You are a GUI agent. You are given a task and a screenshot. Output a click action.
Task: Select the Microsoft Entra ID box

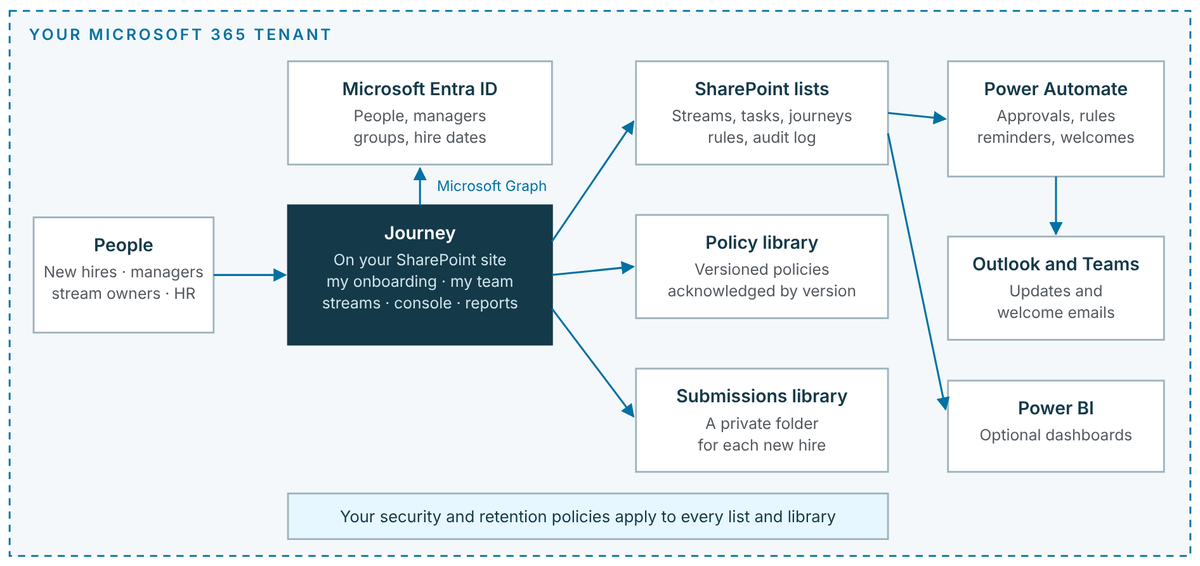pos(420,112)
